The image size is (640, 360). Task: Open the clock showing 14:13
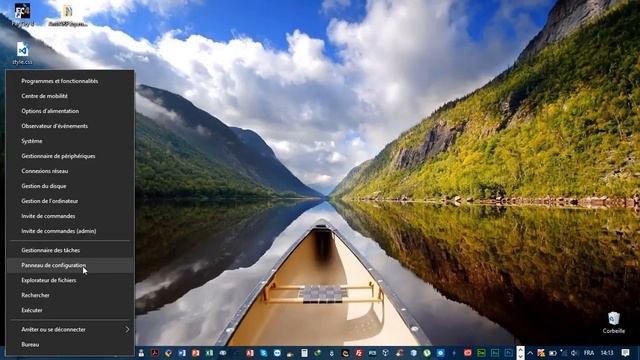(607, 353)
